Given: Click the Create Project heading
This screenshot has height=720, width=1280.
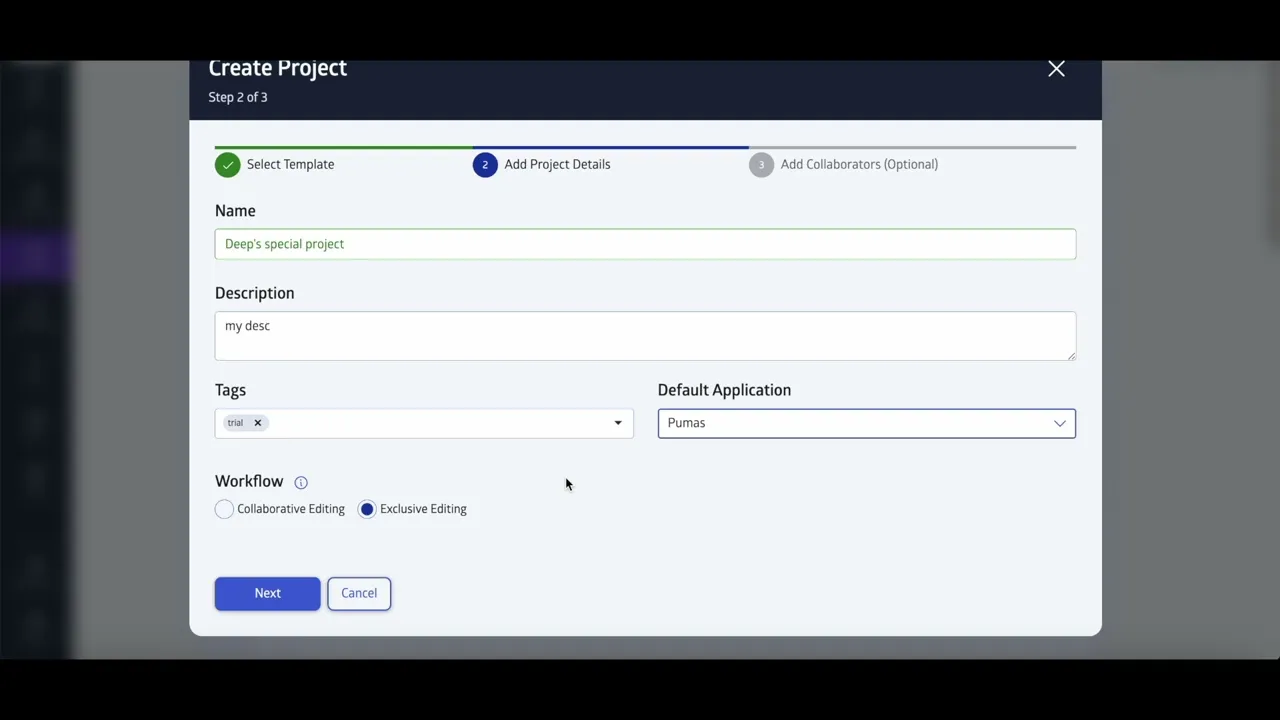Looking at the screenshot, I should point(278,68).
